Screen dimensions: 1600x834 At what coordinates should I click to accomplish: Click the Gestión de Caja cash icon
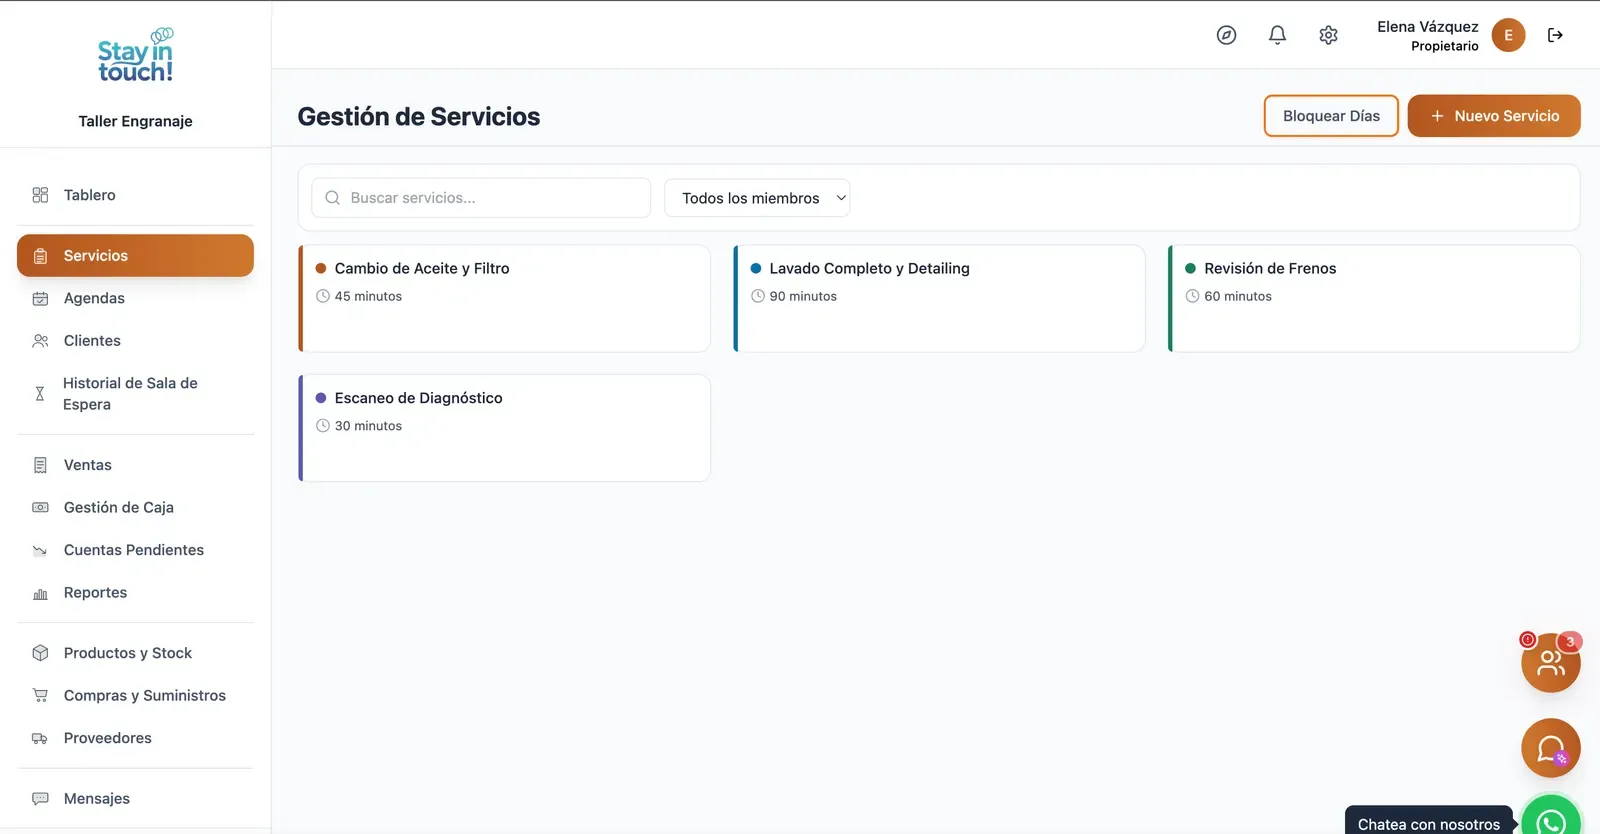[40, 508]
